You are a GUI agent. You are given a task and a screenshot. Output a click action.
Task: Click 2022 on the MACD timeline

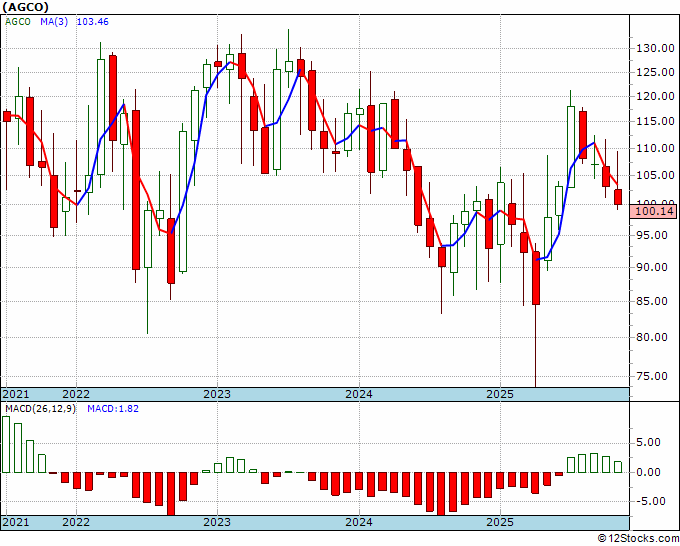76,522
